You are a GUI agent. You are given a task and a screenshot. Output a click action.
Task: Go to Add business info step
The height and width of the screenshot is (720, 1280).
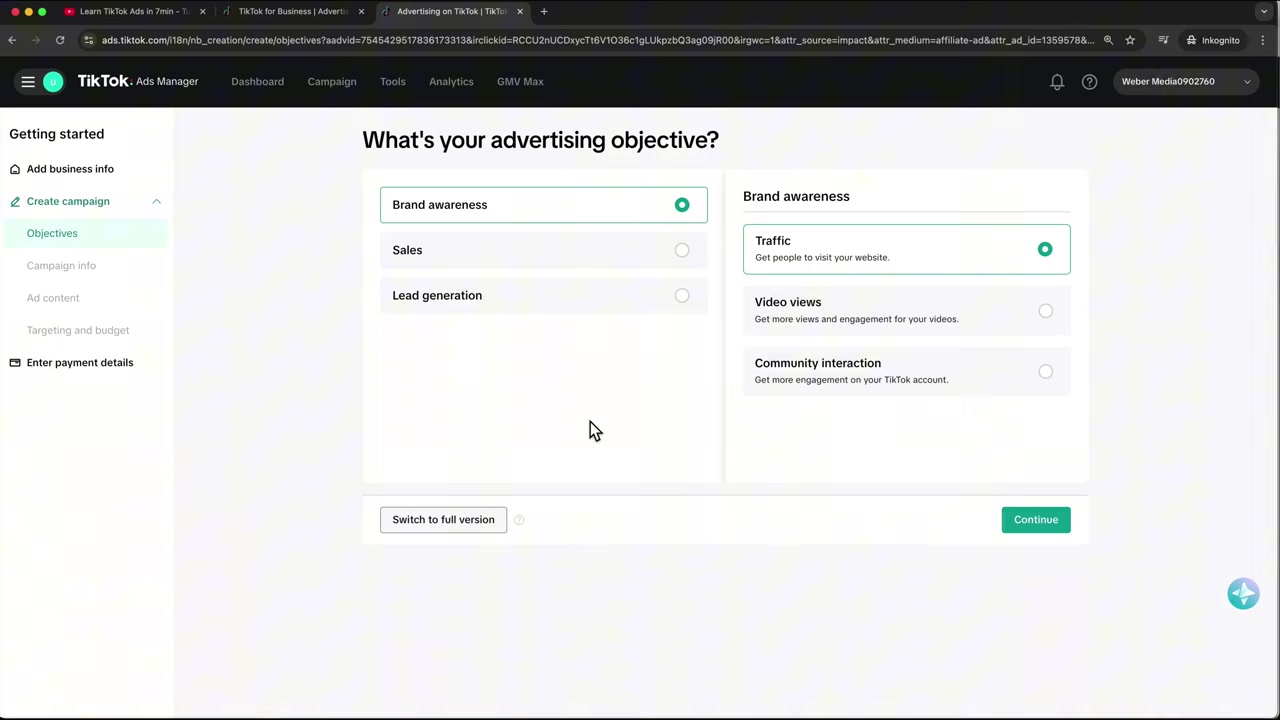pyautogui.click(x=70, y=169)
